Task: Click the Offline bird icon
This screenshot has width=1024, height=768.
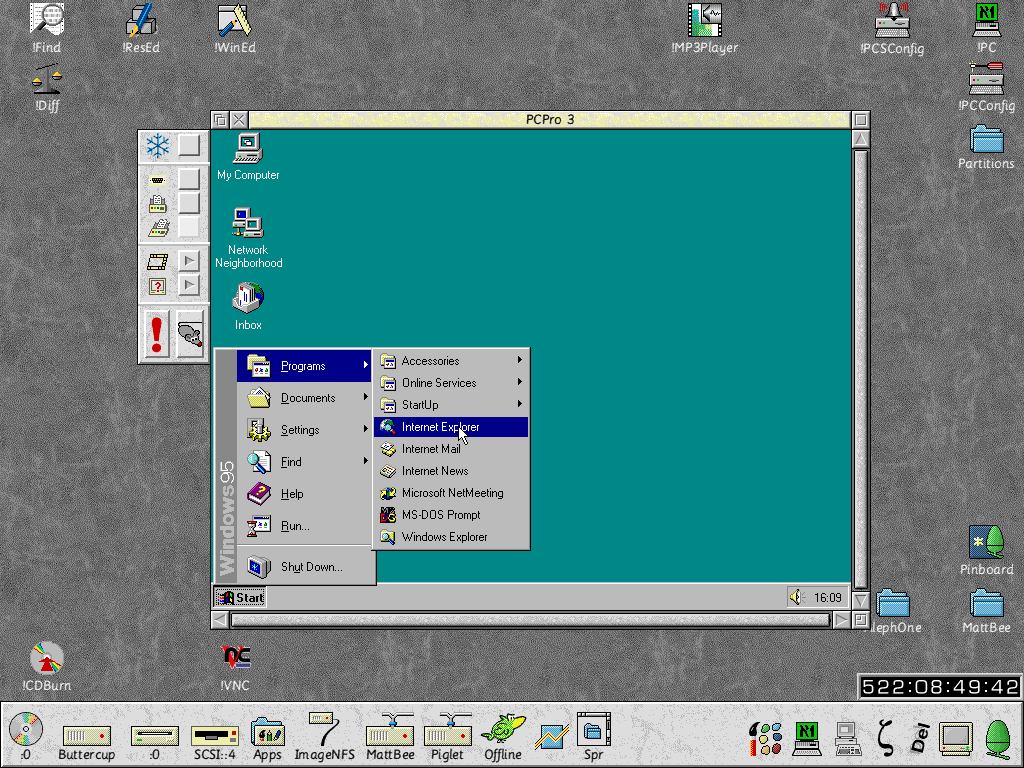Action: coord(503,737)
